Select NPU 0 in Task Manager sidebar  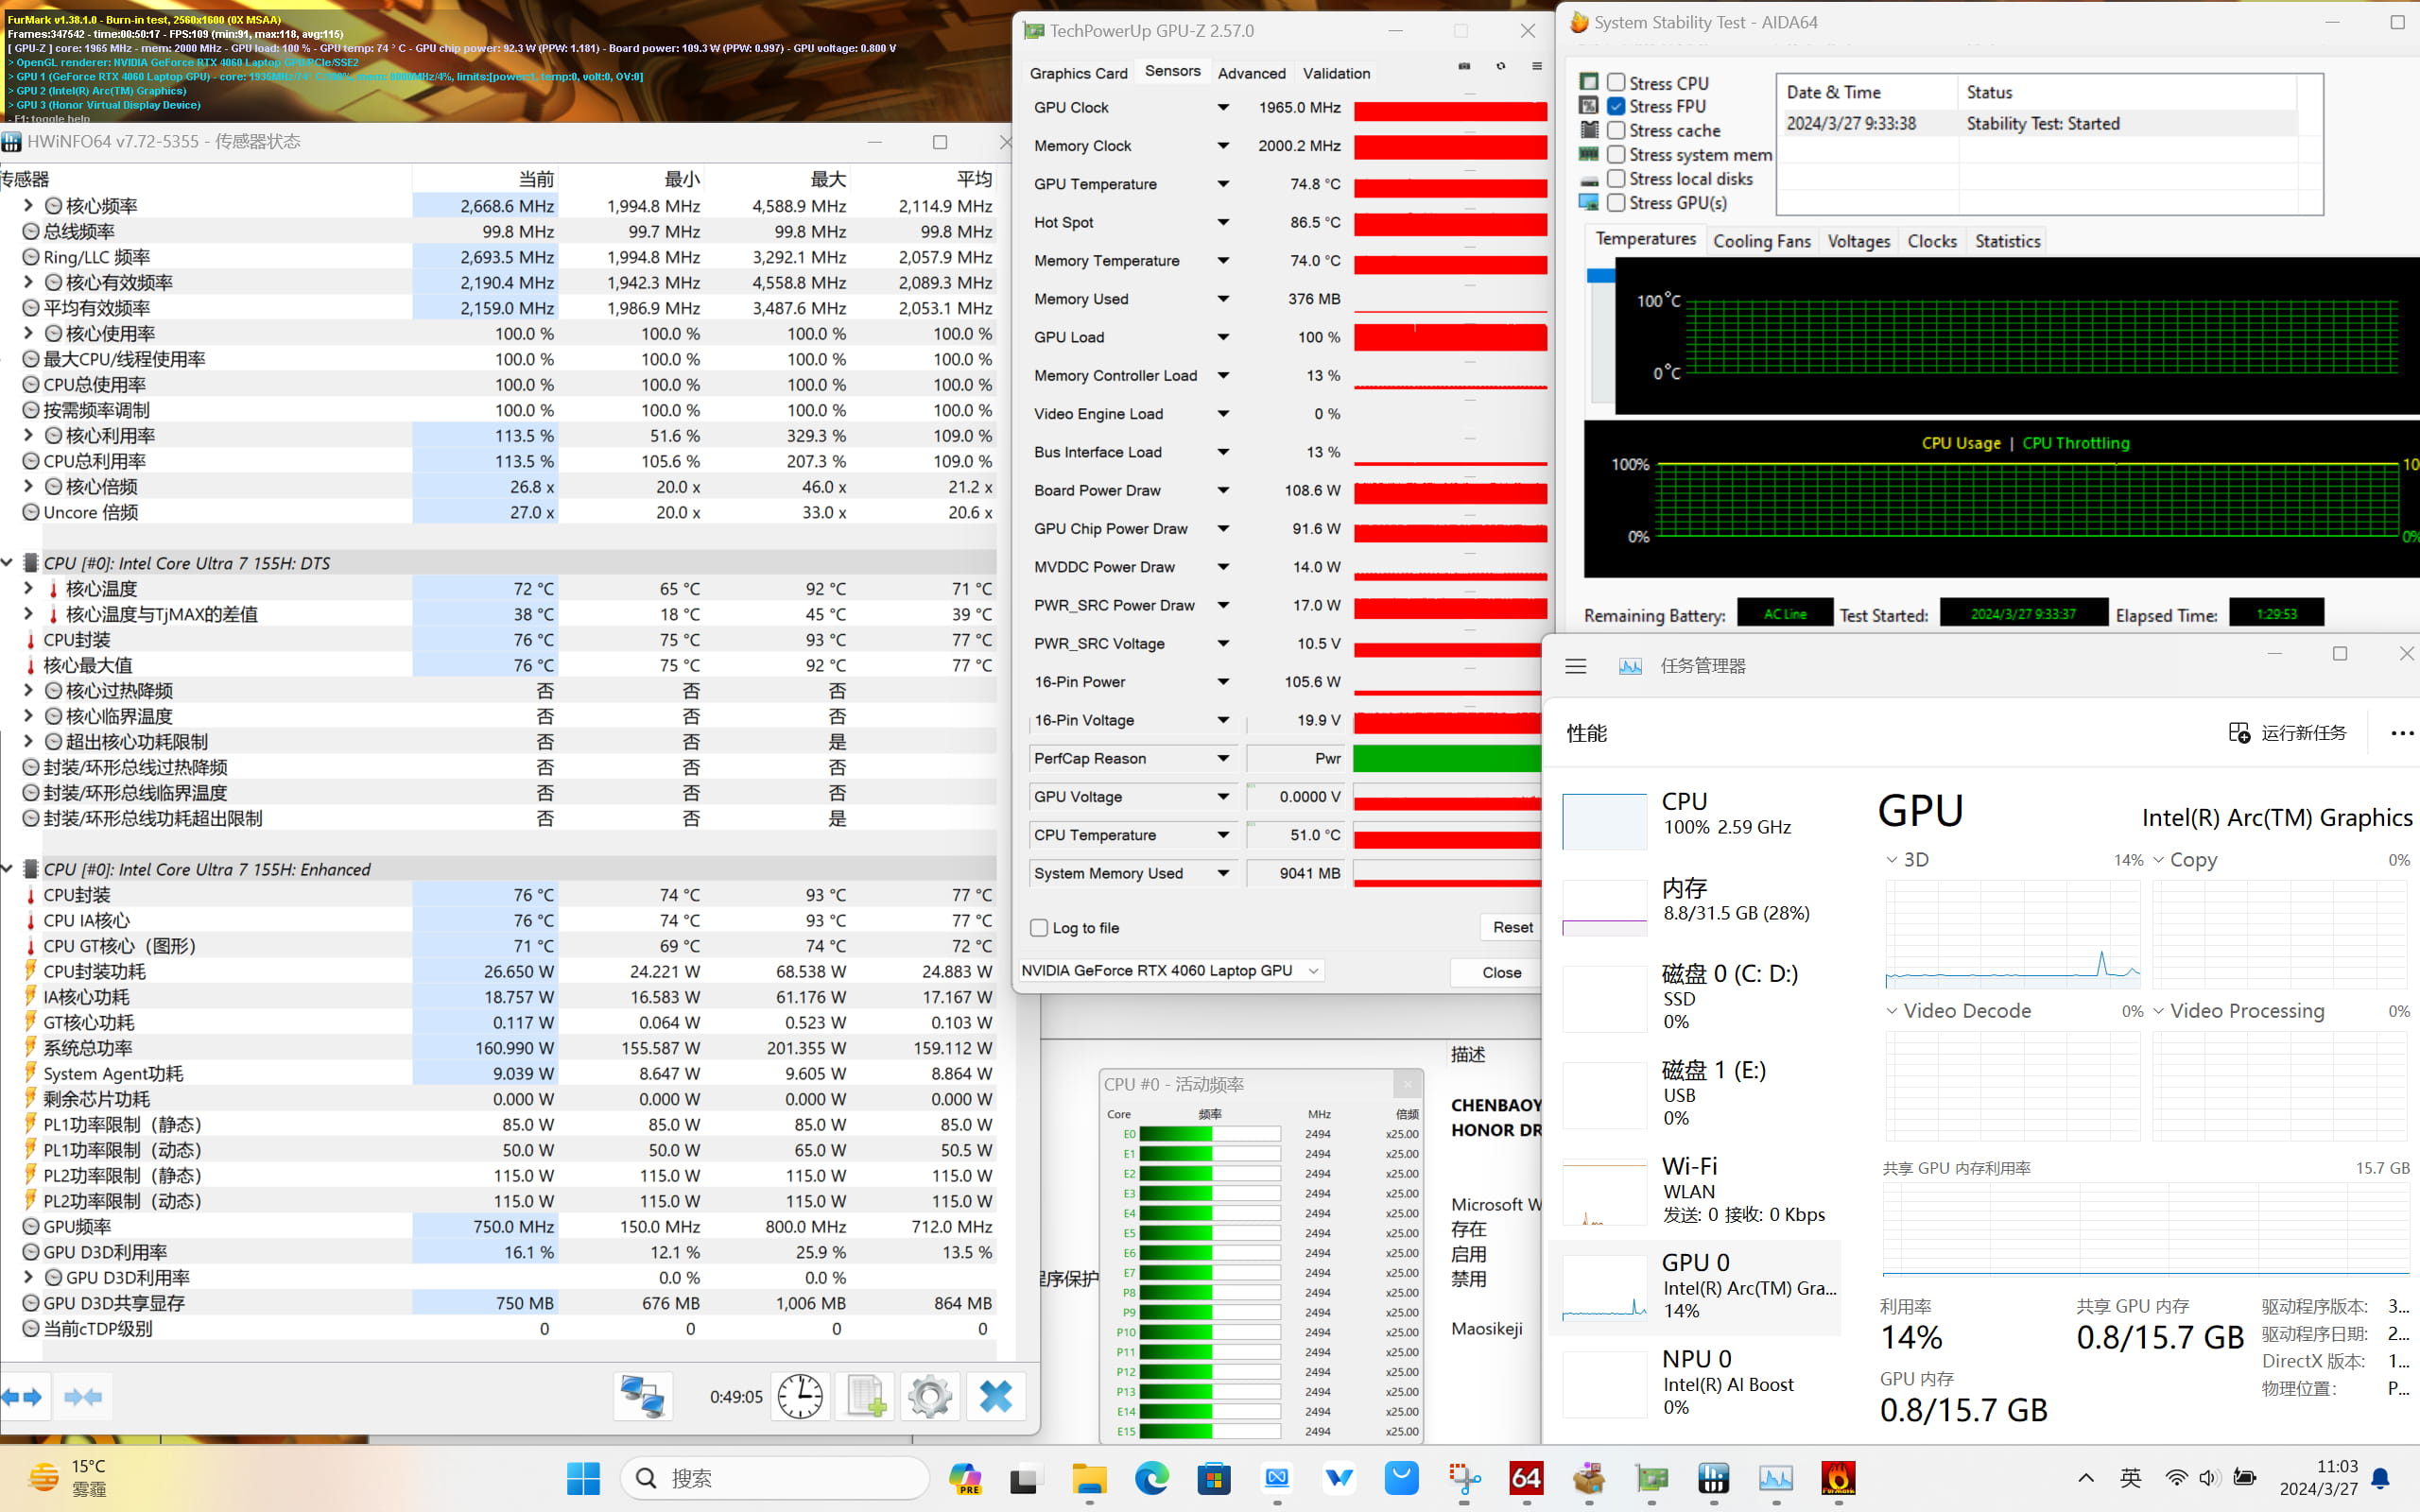1694,1383
